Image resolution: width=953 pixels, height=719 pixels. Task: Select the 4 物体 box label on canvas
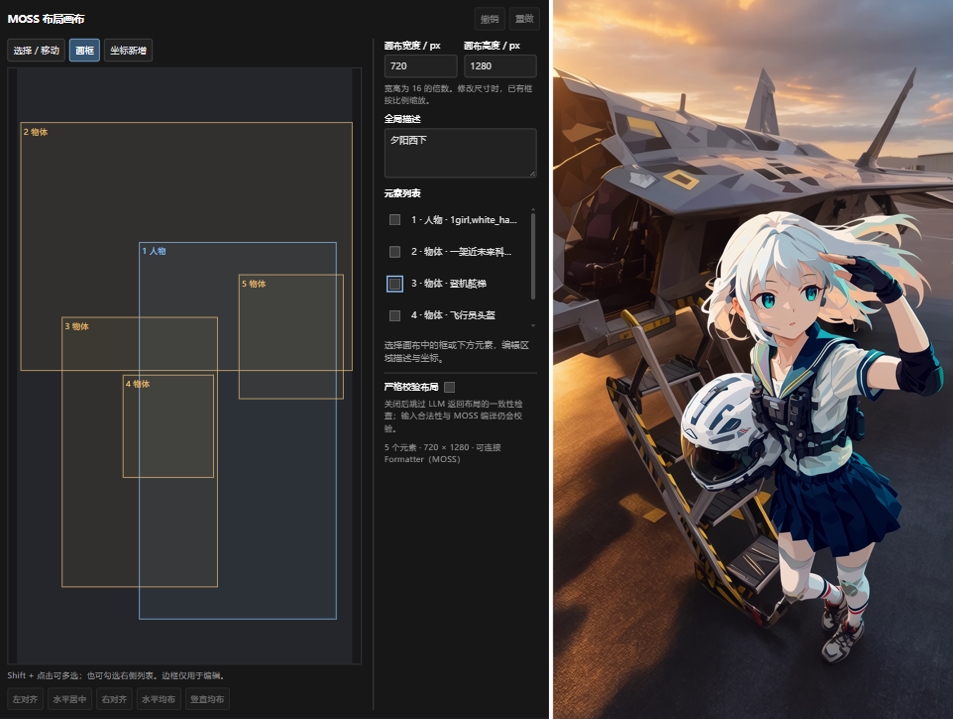tap(137, 384)
